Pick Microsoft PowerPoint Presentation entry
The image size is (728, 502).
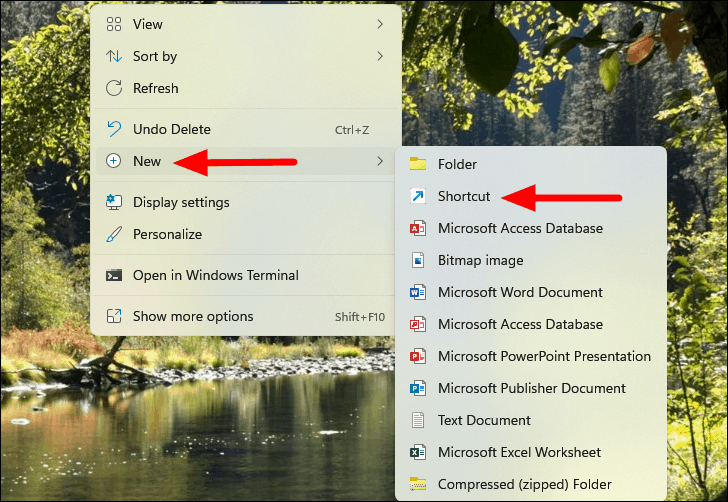click(544, 356)
